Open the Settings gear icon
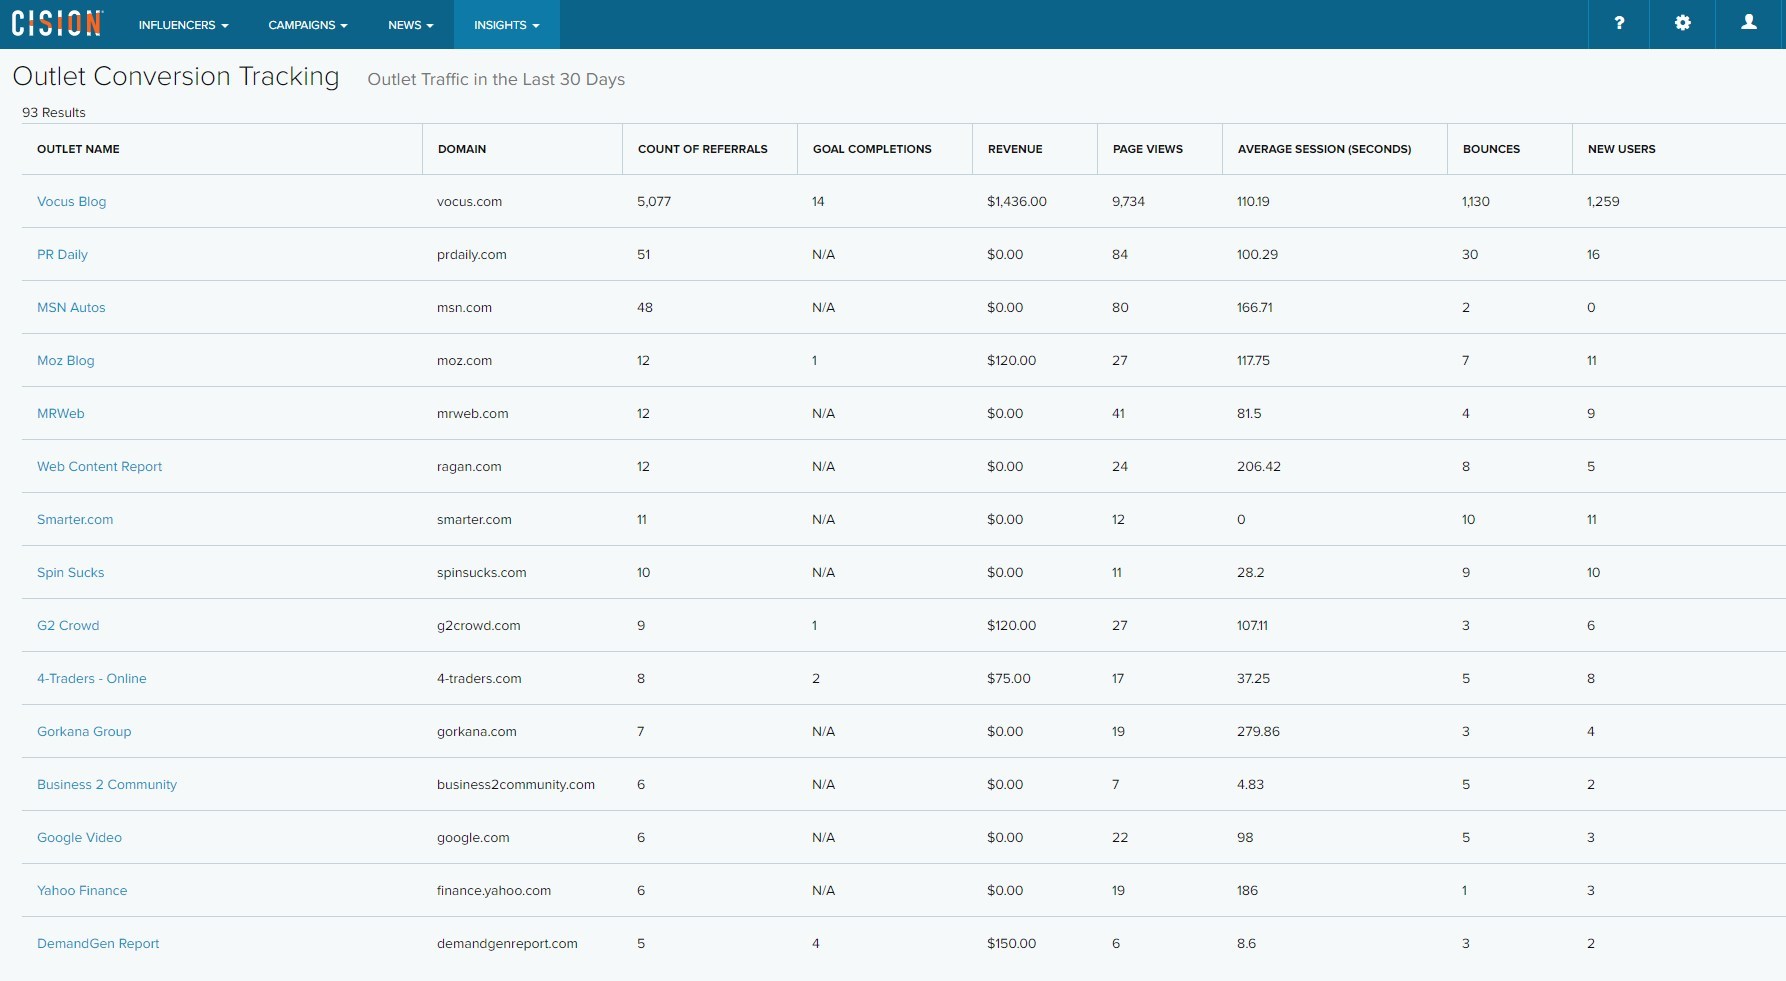This screenshot has width=1786, height=981. coord(1683,23)
